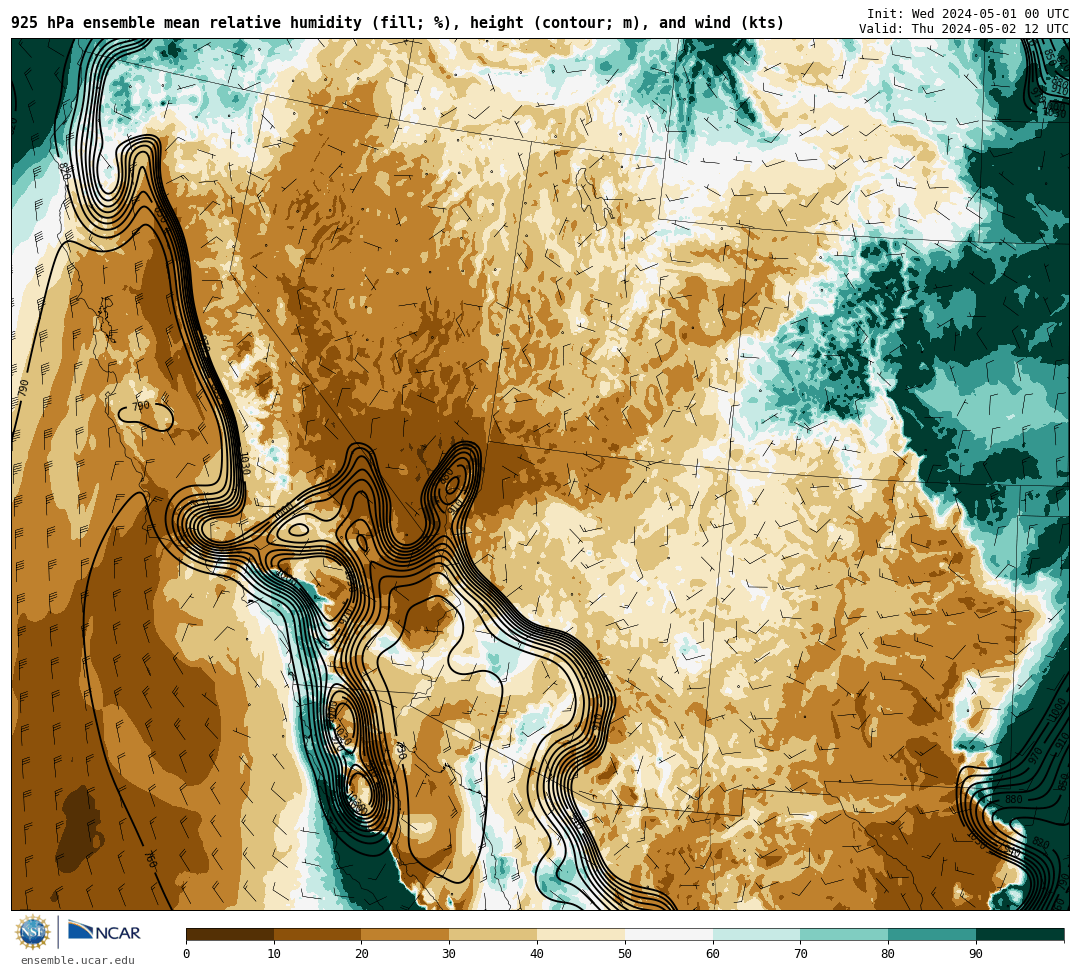Click the 0-10 darkest brown colorbar segment

pos(230,934)
